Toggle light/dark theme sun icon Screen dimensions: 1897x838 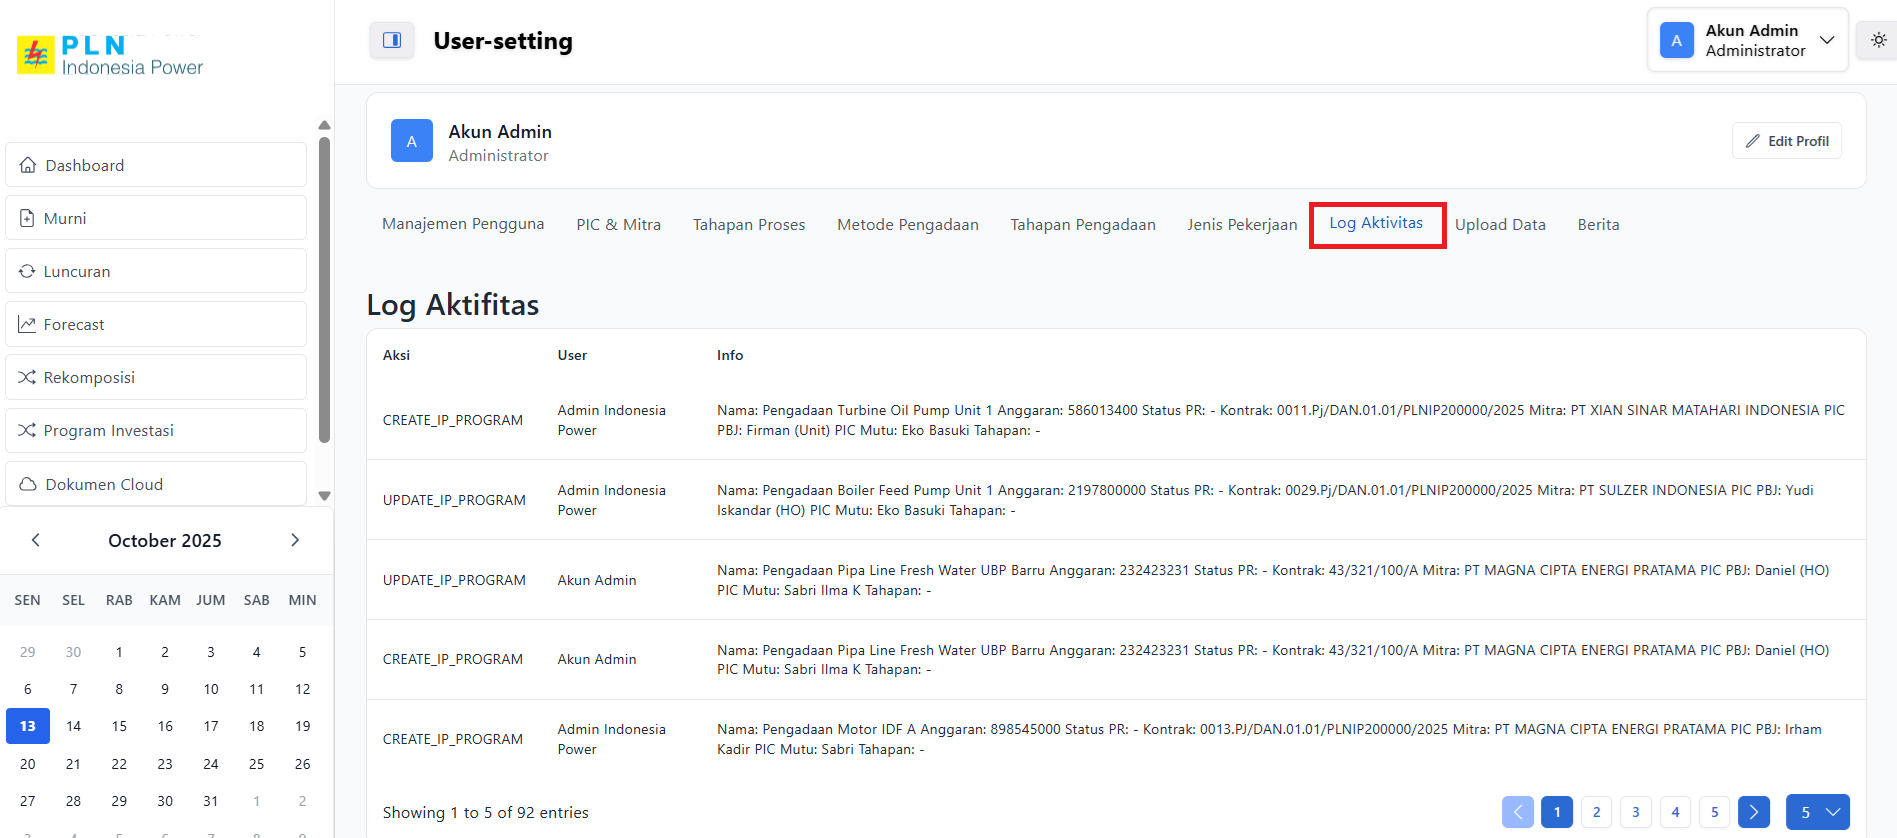coord(1878,40)
